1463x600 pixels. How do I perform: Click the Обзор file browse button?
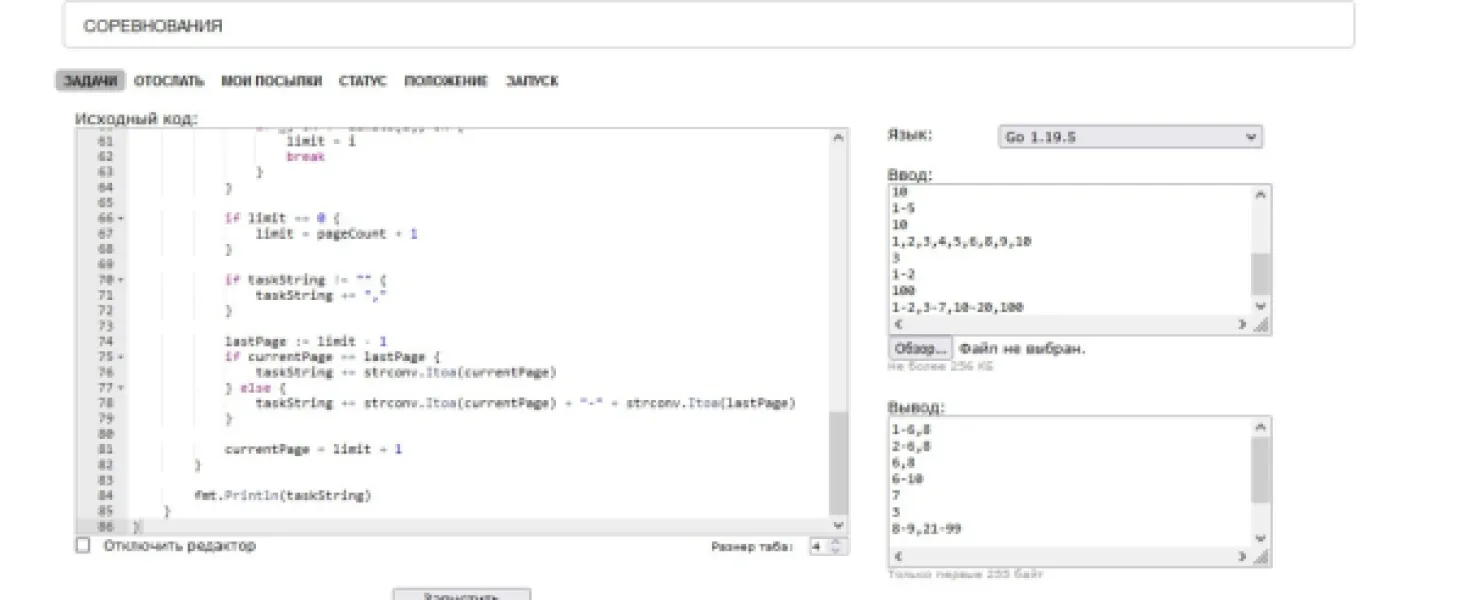coord(921,348)
